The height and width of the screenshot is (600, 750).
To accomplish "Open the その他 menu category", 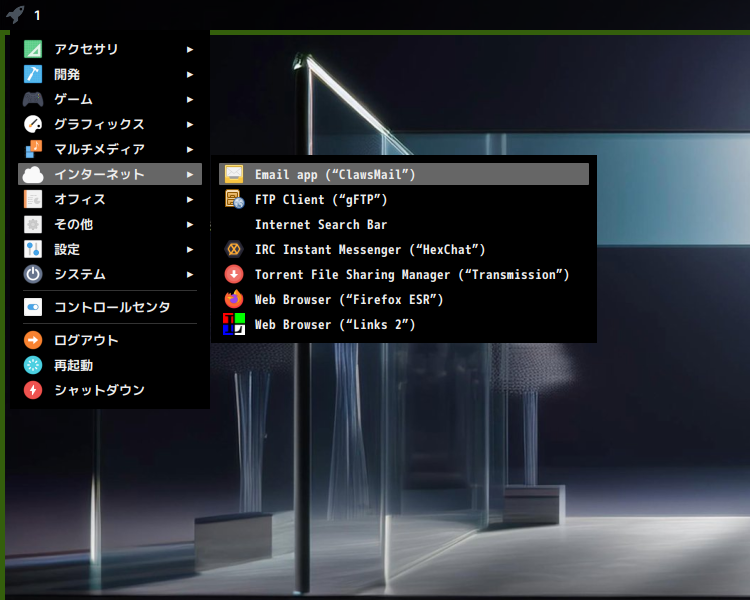I will point(110,224).
